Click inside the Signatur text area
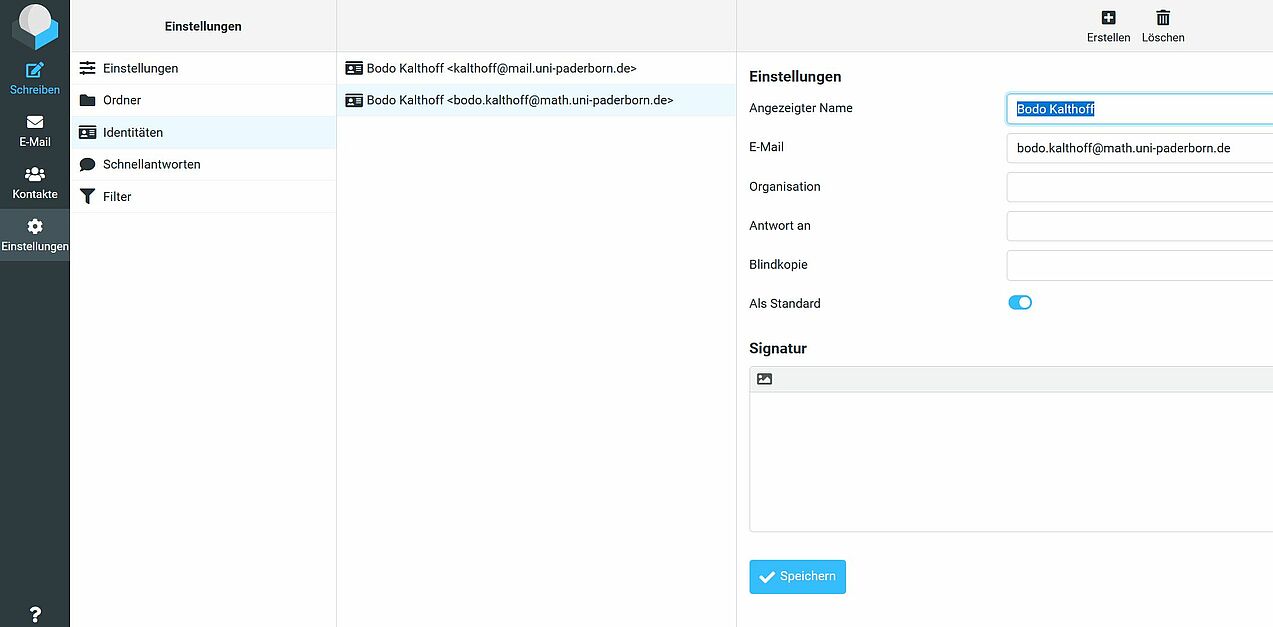The height and width of the screenshot is (627, 1273). (x=1011, y=461)
